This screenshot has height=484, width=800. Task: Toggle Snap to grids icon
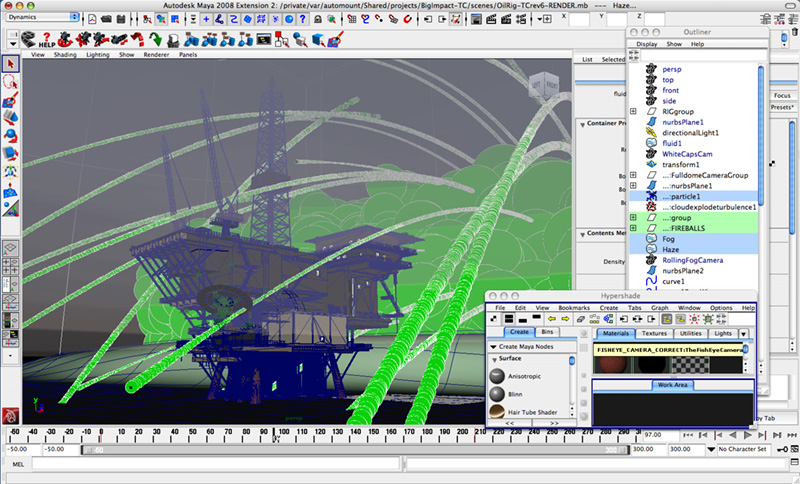pos(352,19)
